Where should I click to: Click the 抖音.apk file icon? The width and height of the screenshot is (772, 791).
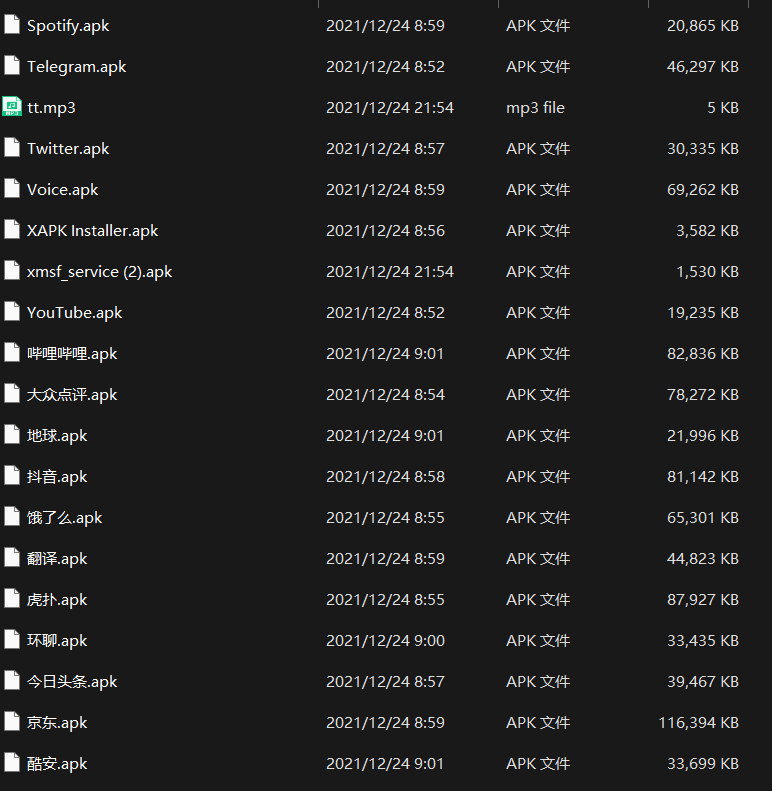click(12, 476)
